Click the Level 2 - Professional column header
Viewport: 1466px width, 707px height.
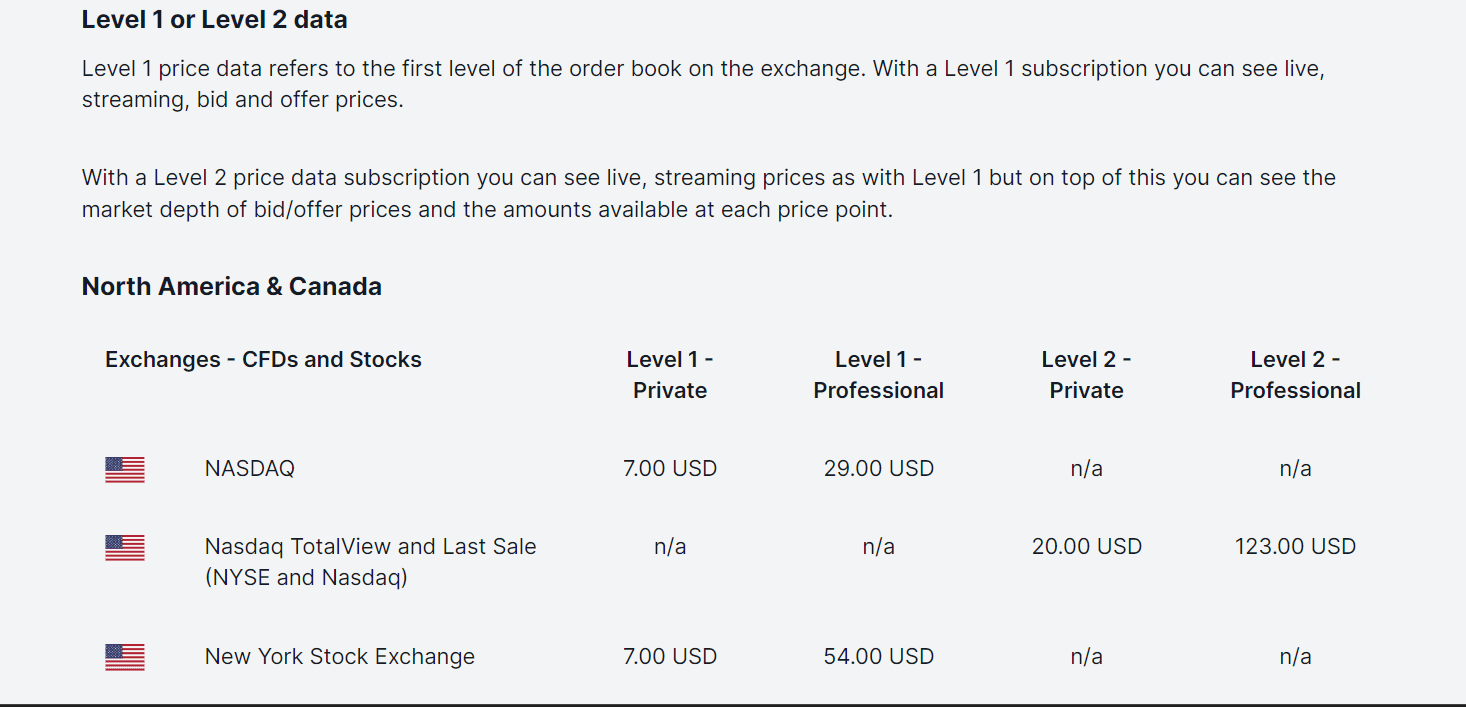click(x=1296, y=375)
